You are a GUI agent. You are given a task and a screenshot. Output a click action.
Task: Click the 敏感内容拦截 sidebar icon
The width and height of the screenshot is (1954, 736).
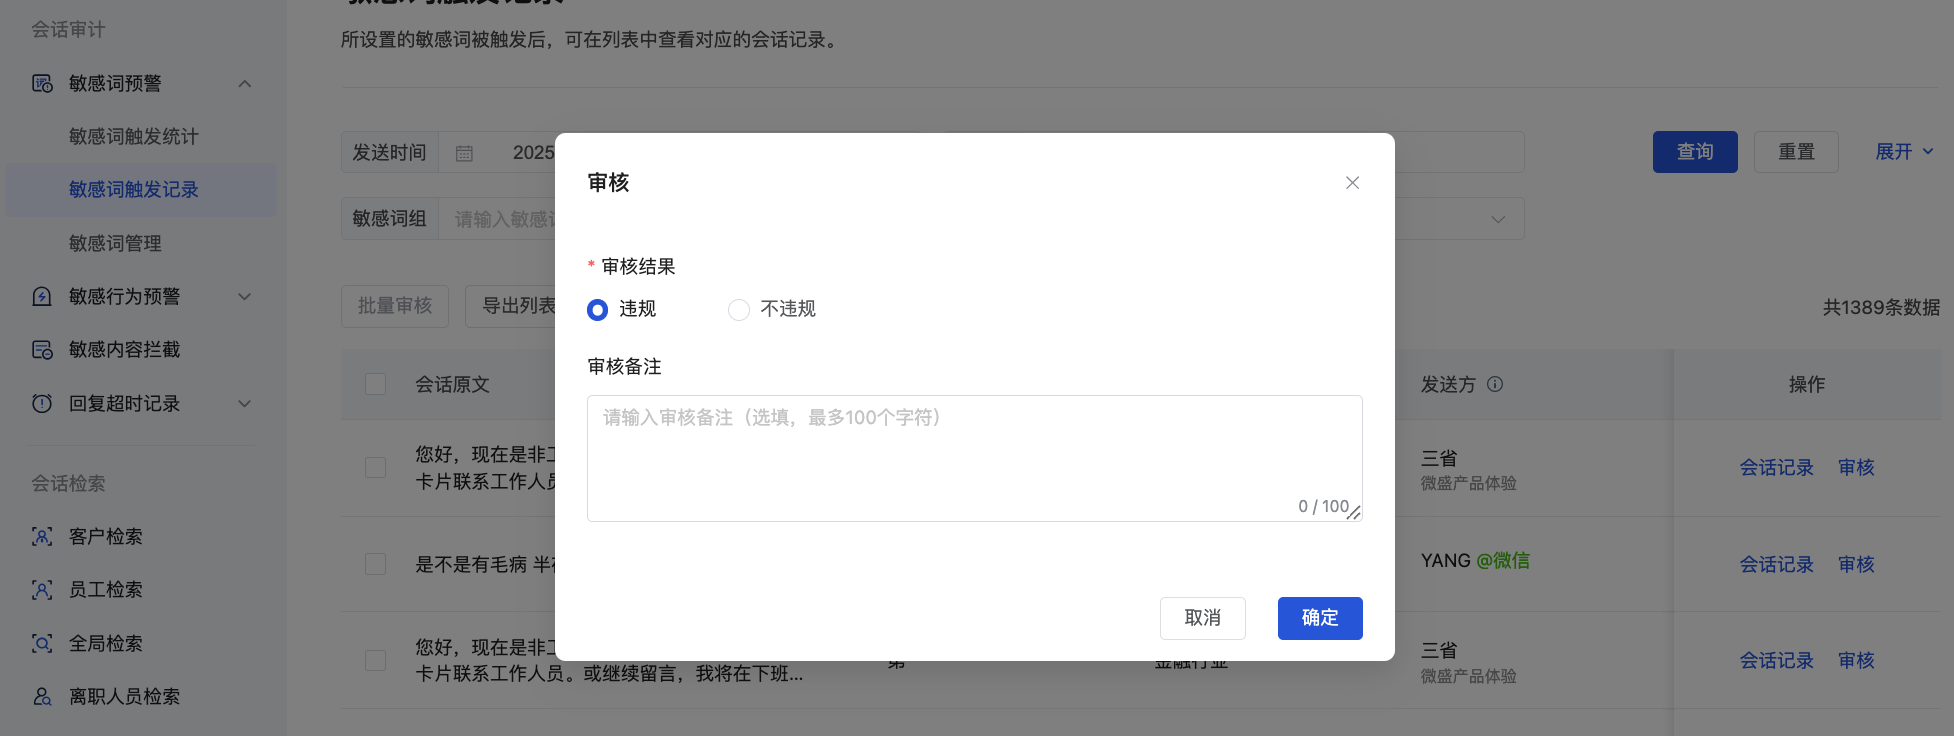point(42,350)
